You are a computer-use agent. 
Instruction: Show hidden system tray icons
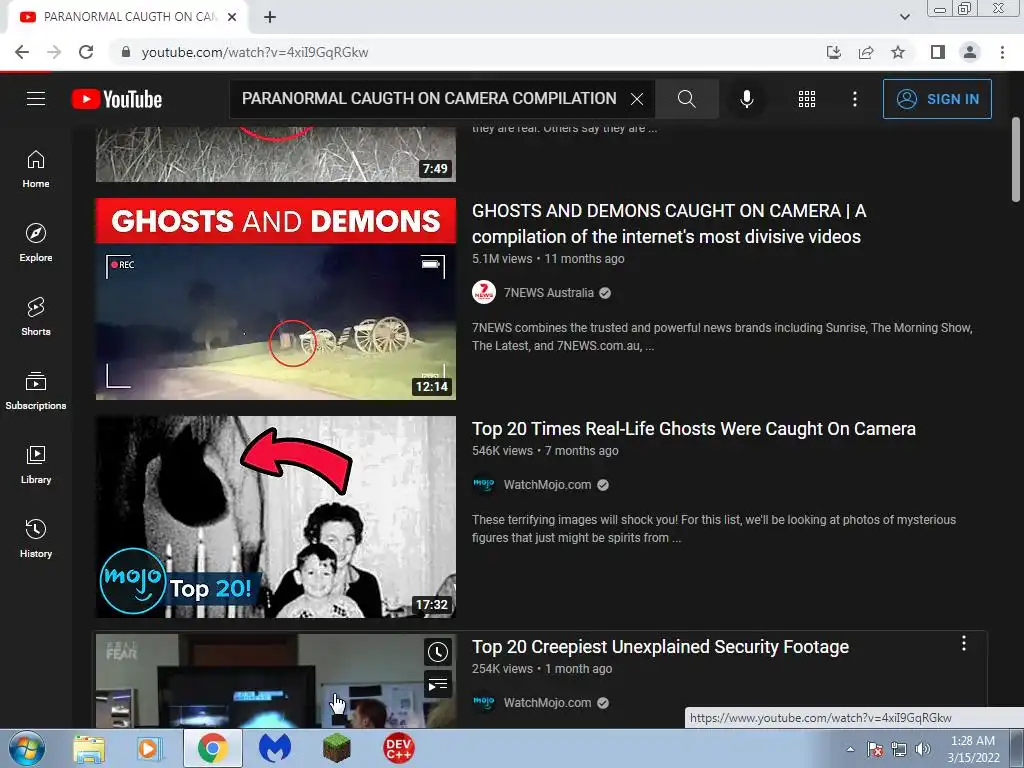click(x=850, y=749)
